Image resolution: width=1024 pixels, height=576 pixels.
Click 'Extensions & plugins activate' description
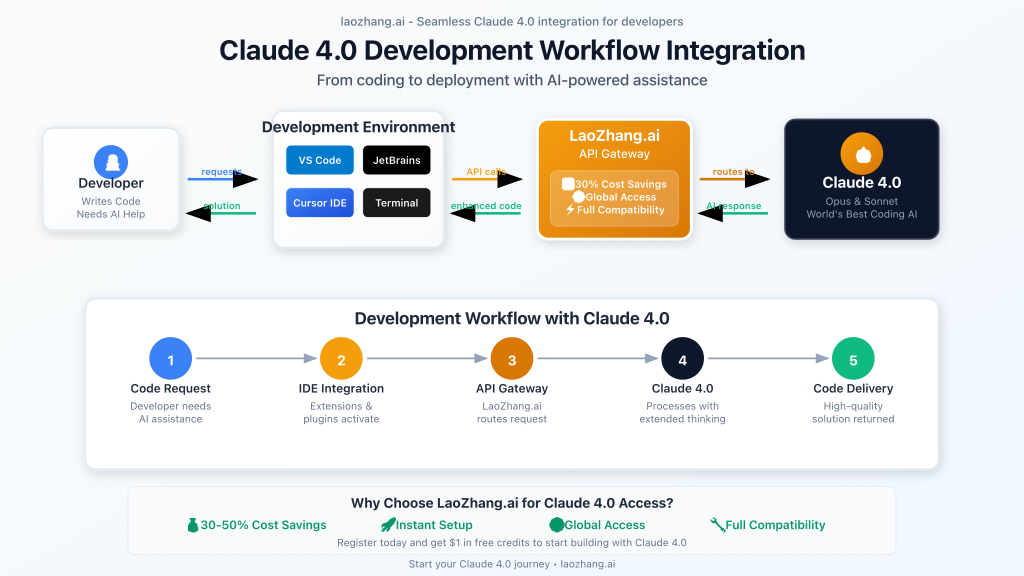point(341,412)
